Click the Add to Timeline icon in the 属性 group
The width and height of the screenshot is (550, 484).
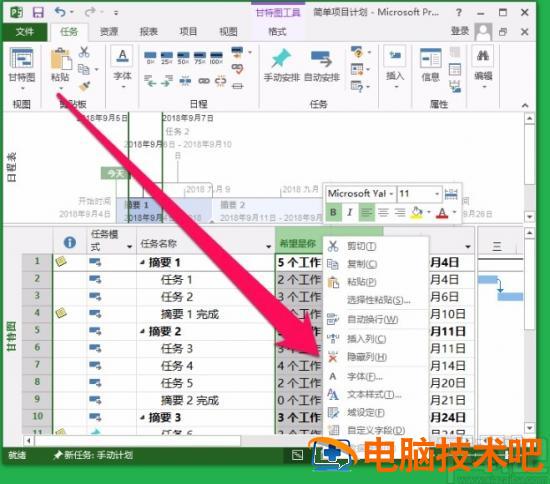tap(455, 86)
